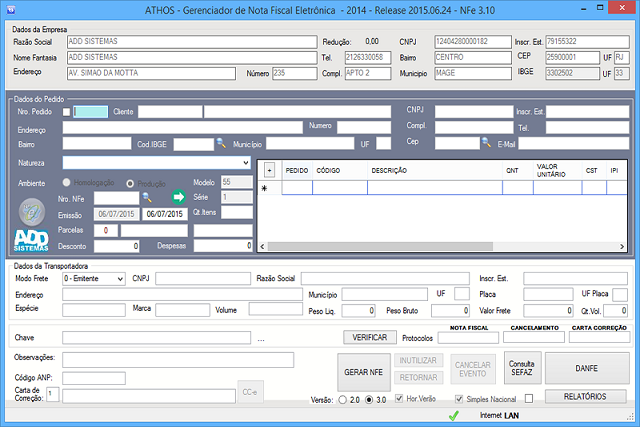Screen dimensions: 640x427
Task: Click the Consulta SEFAZ button
Action: click(522, 368)
